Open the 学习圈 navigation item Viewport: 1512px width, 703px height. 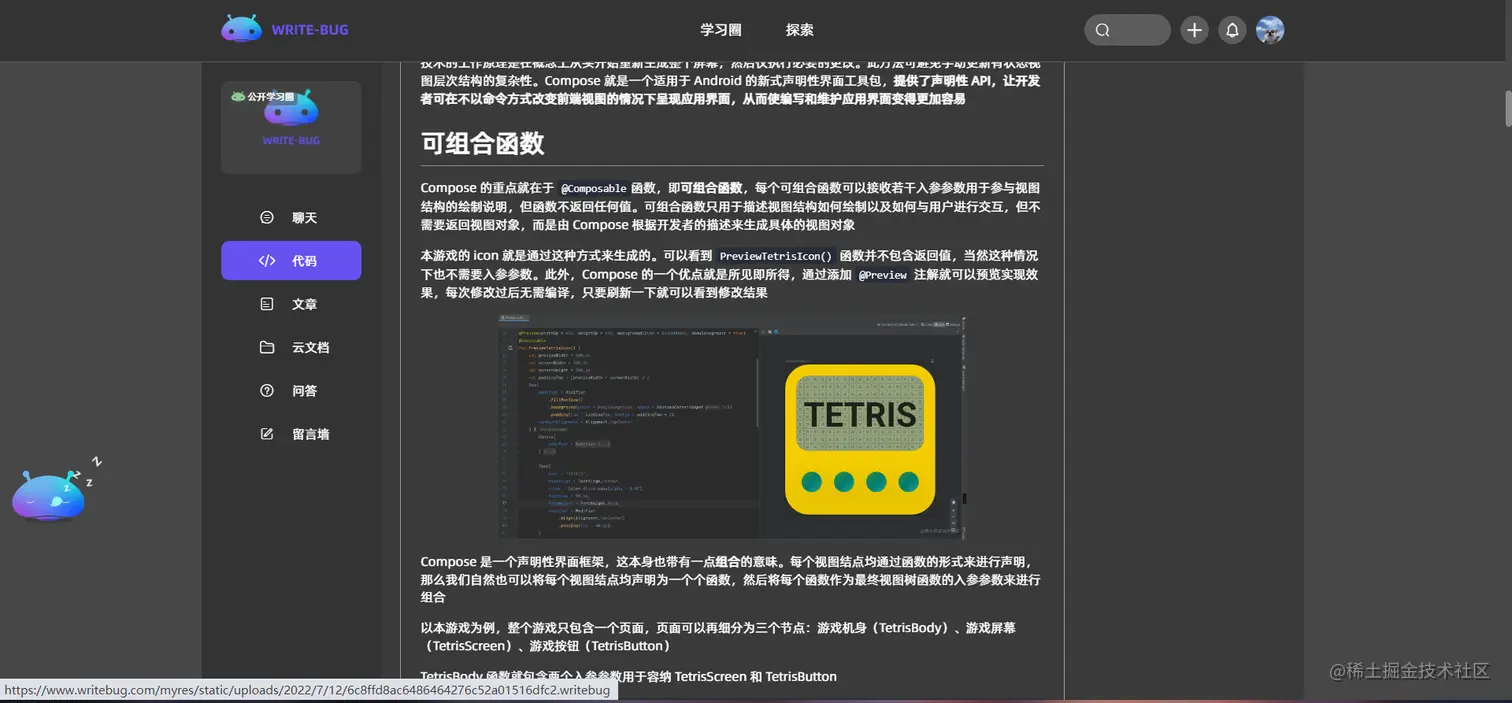(x=720, y=30)
